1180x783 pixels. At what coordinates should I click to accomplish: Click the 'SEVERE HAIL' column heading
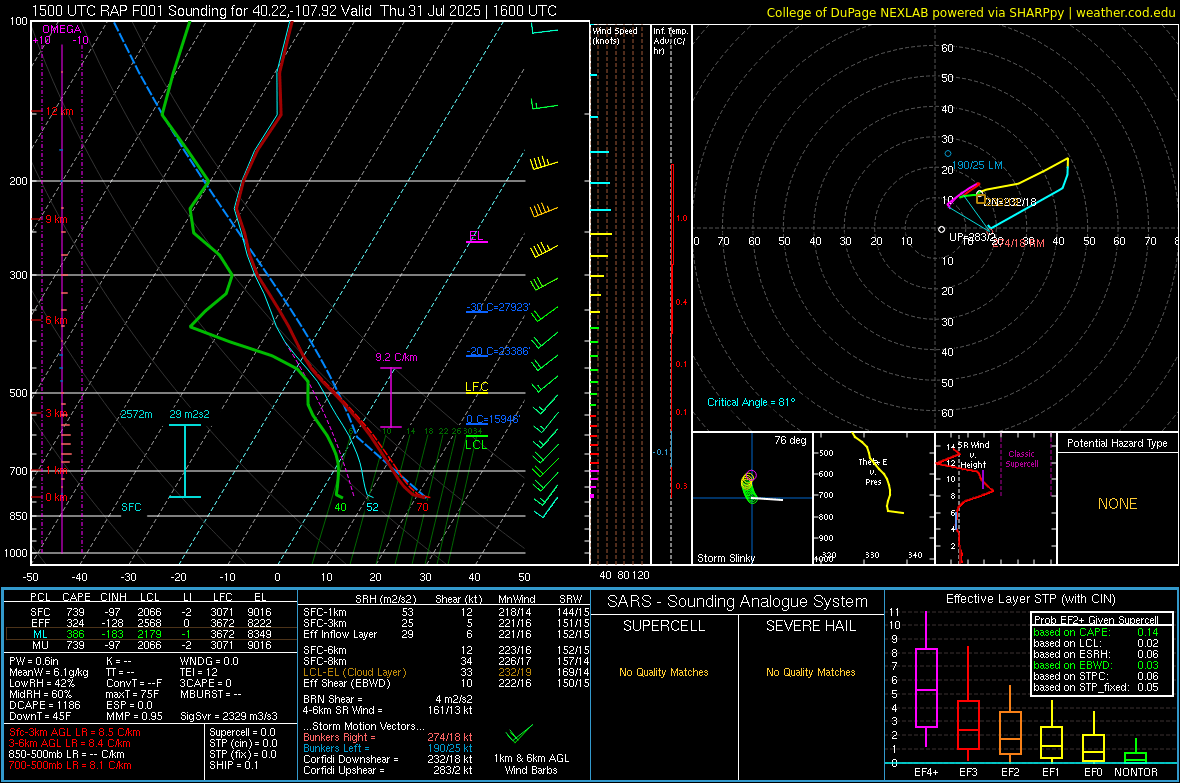(810, 626)
